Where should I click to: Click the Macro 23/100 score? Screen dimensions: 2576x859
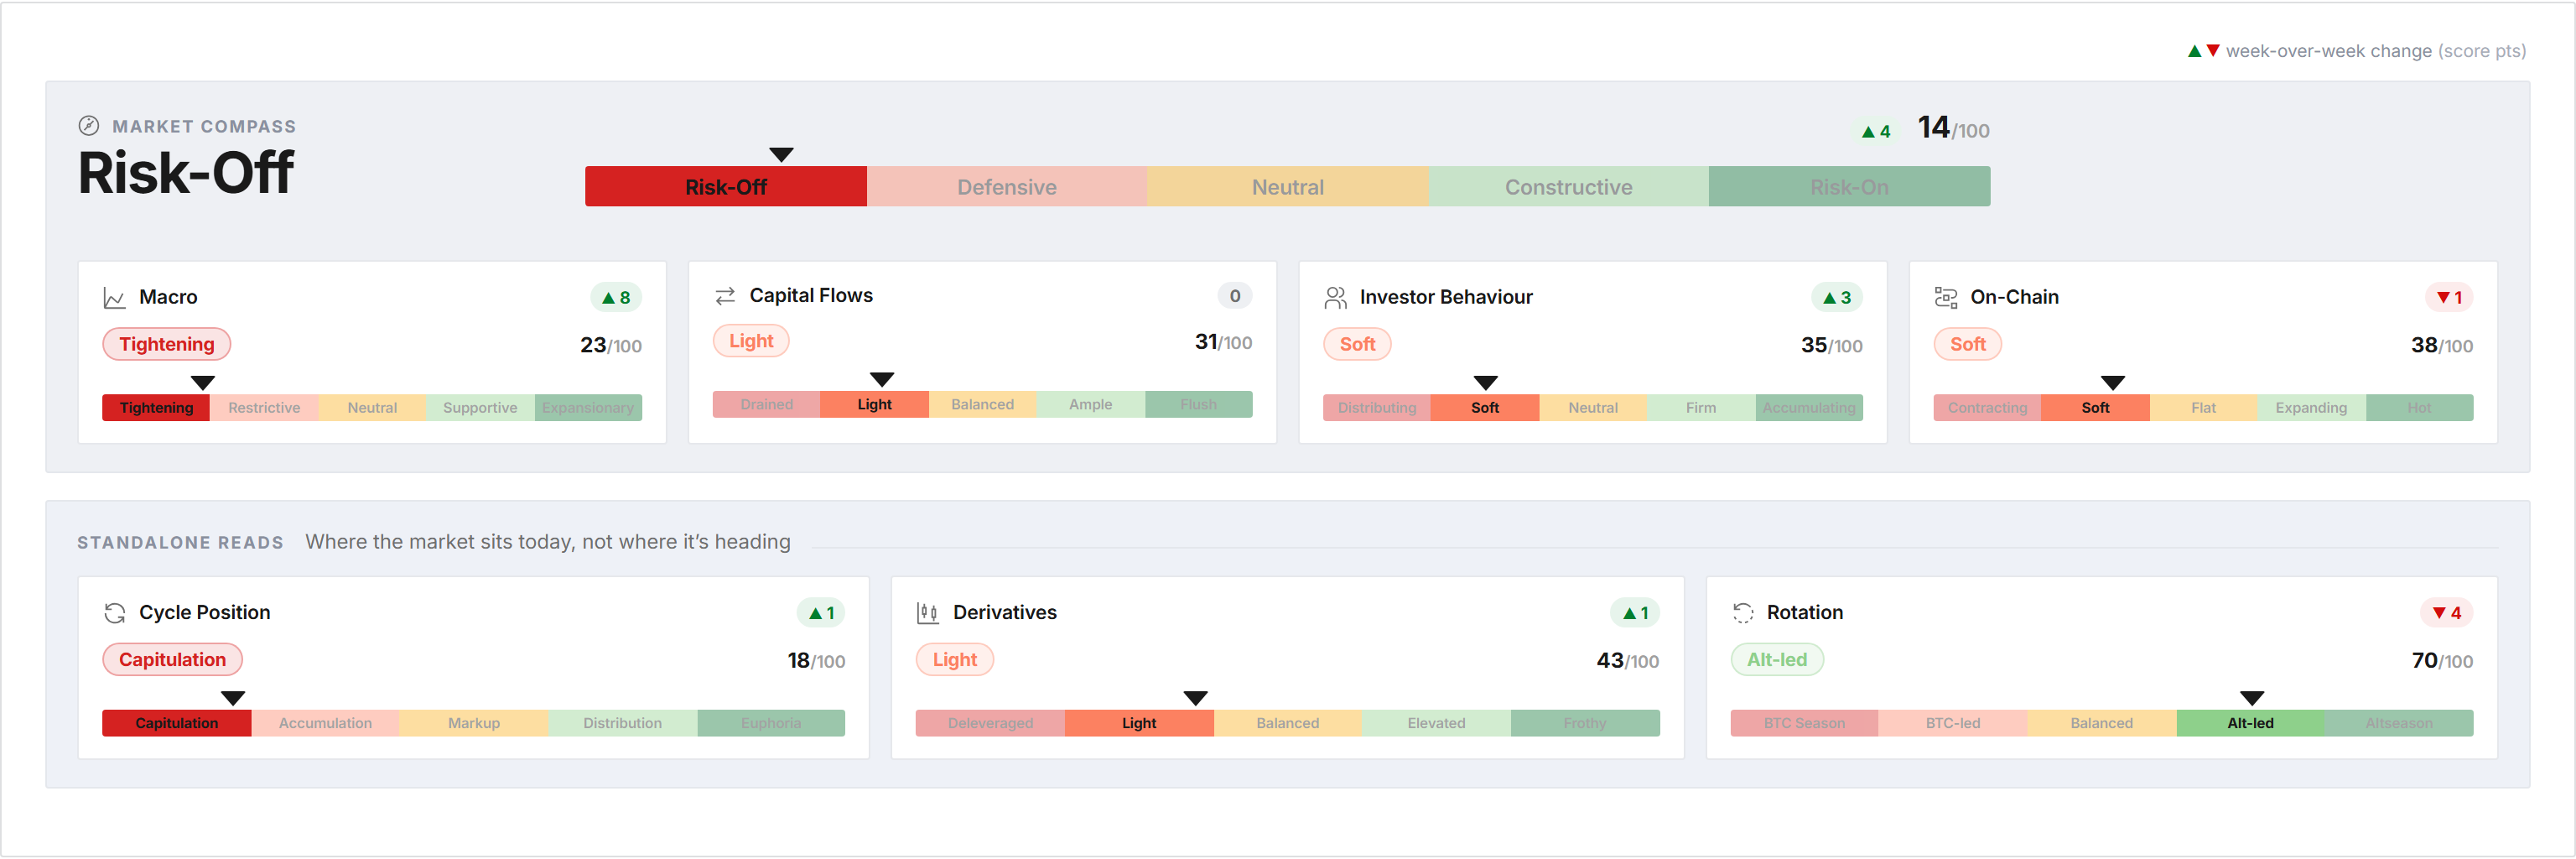(x=611, y=346)
